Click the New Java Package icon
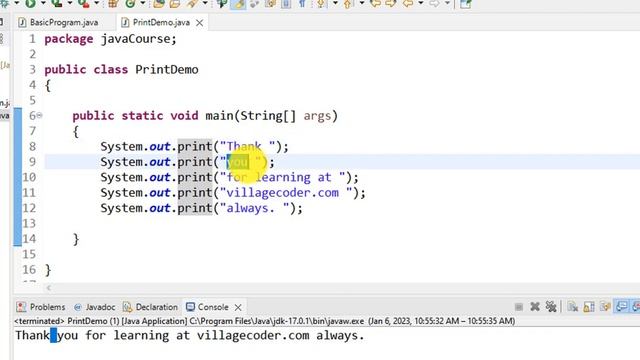Image resolution: width=640 pixels, height=360 pixels. [113, 4]
